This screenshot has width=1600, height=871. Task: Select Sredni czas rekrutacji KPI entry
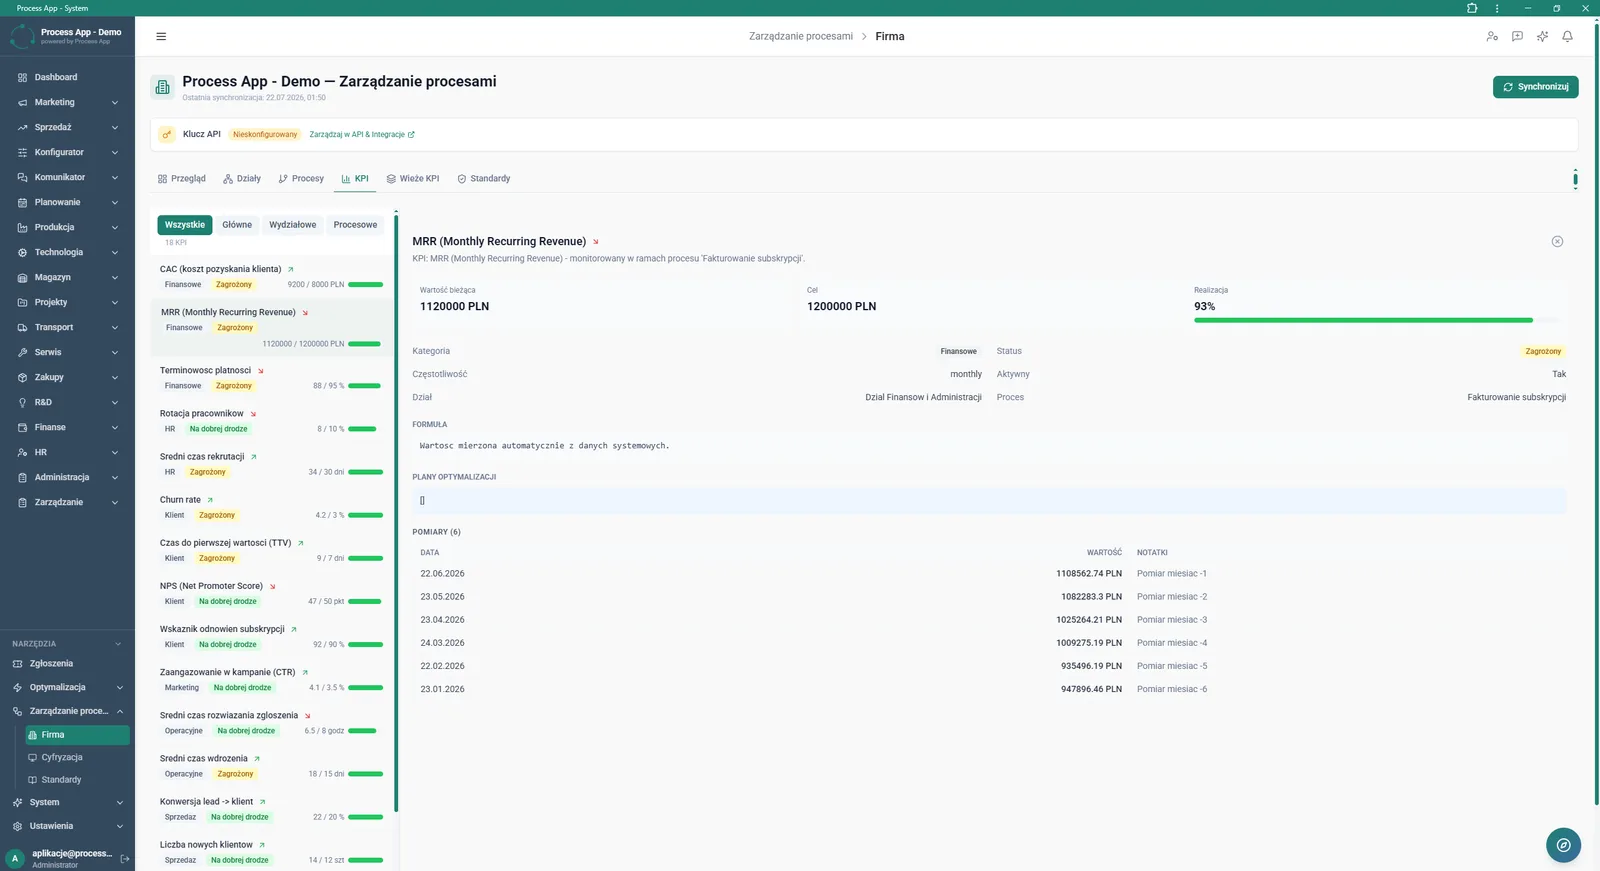click(x=271, y=464)
